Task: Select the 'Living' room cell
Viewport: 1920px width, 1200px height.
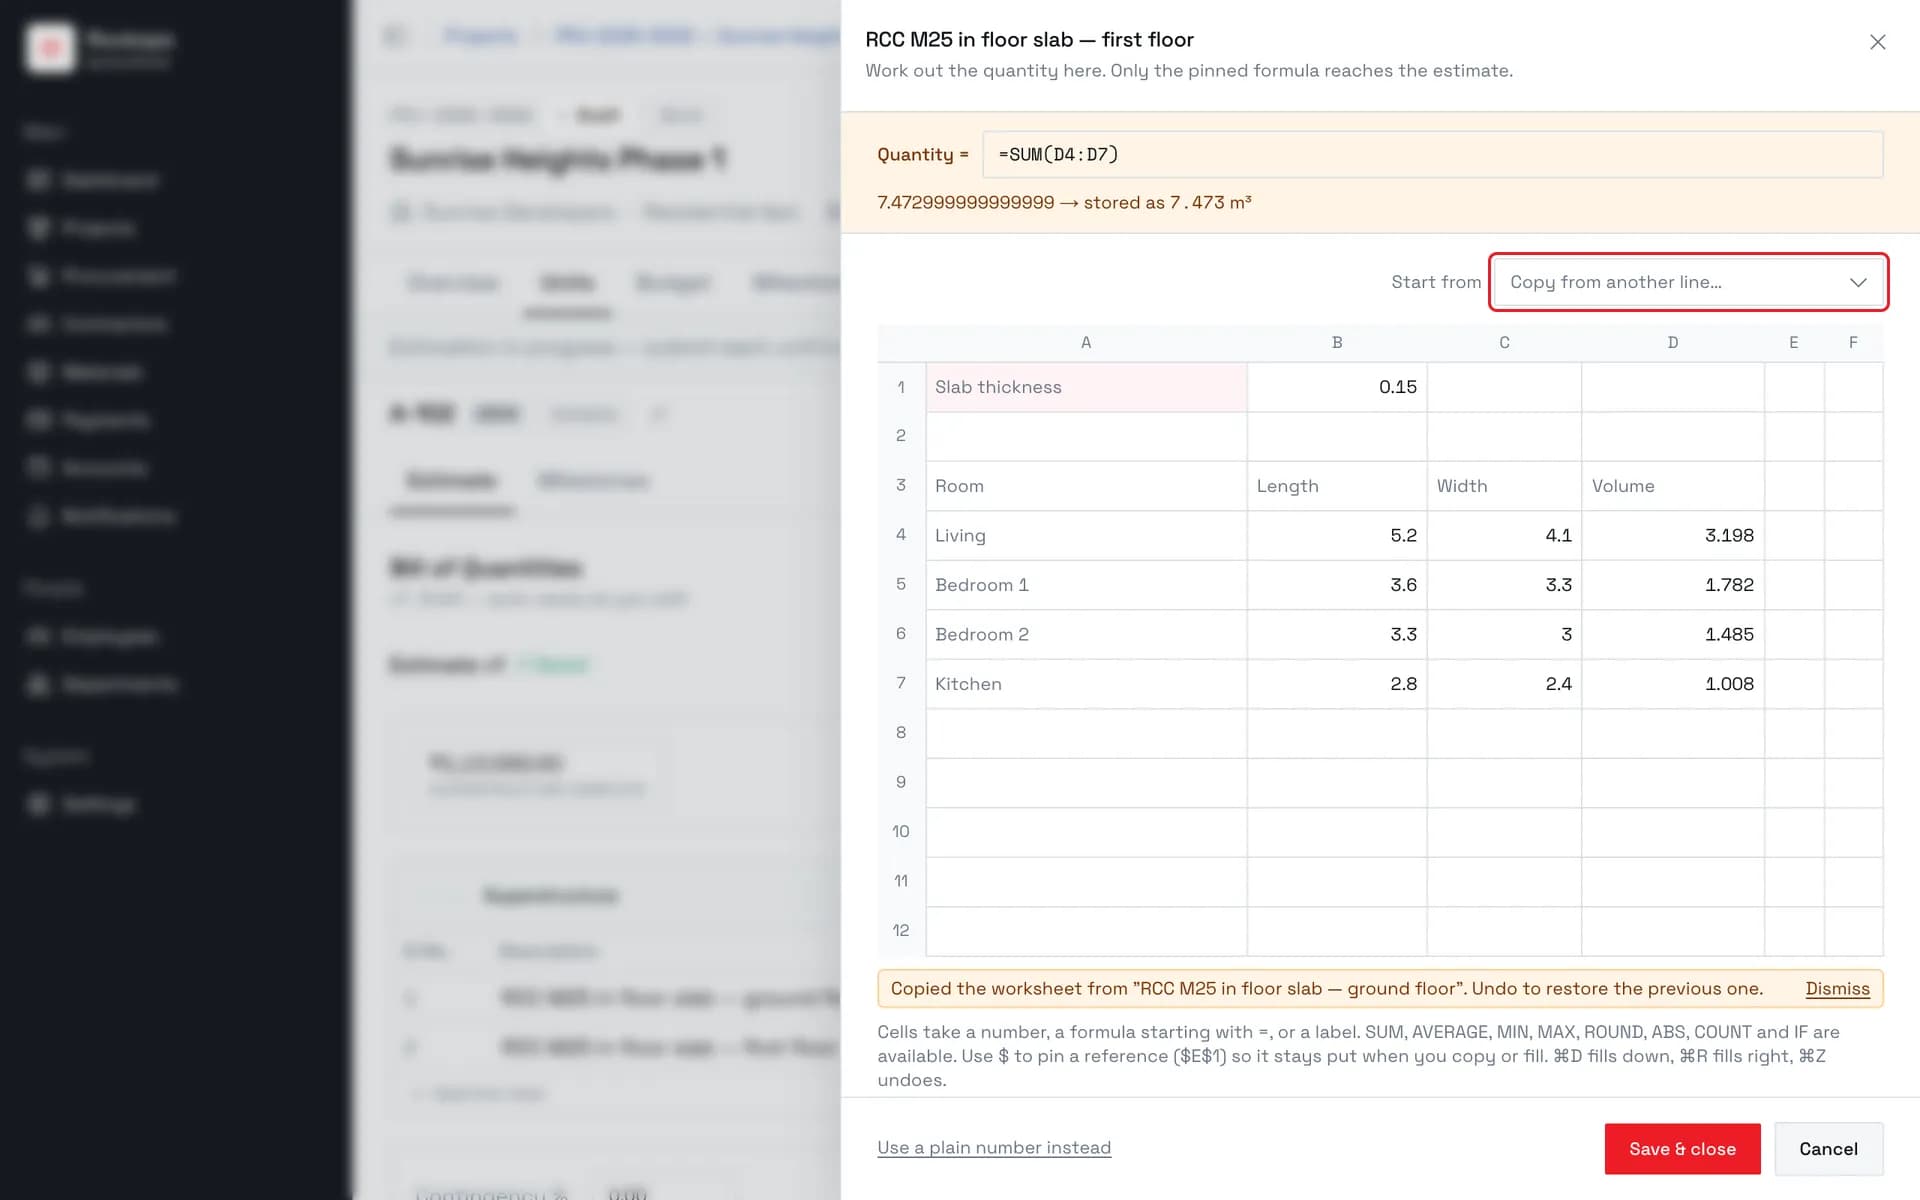Action: tap(1086, 536)
